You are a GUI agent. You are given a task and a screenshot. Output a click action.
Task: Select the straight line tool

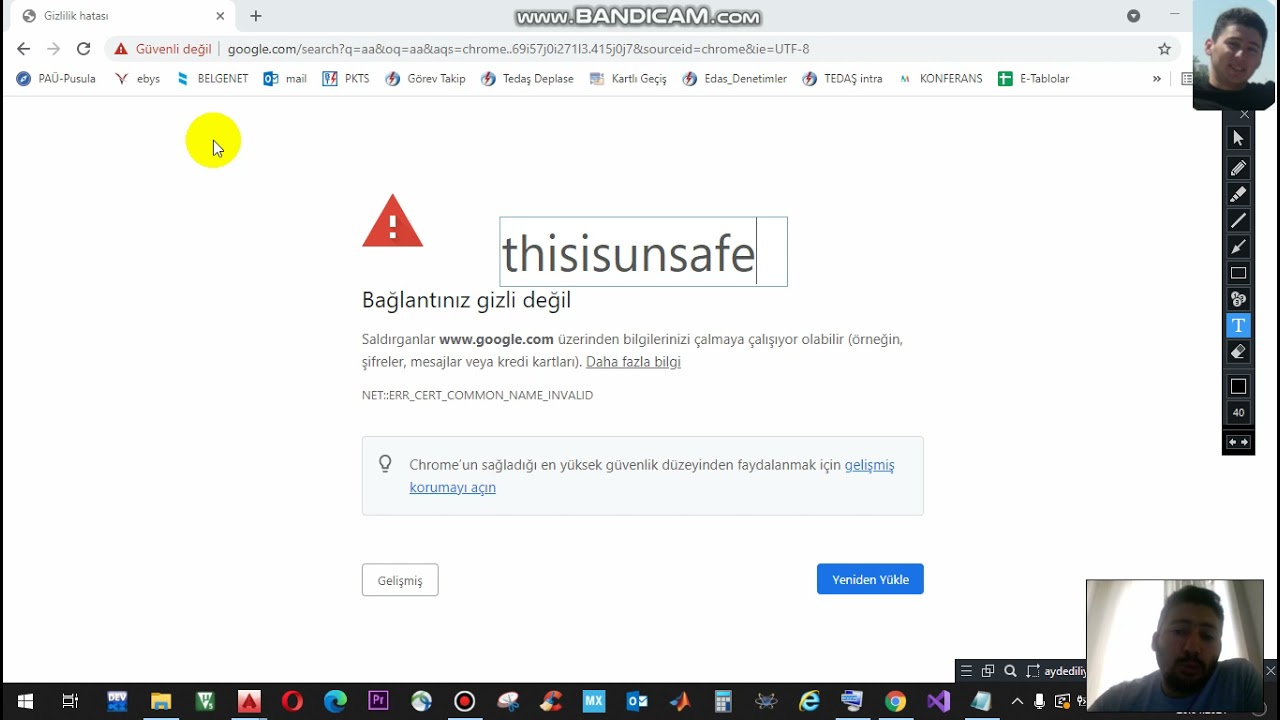tap(1238, 220)
